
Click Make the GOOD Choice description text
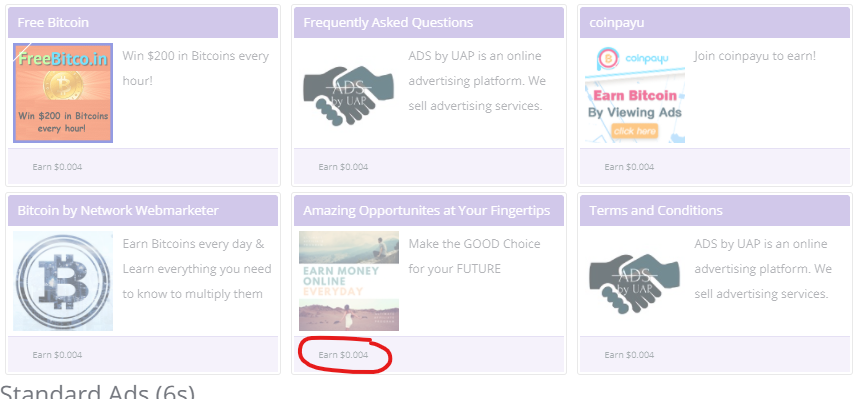(474, 256)
